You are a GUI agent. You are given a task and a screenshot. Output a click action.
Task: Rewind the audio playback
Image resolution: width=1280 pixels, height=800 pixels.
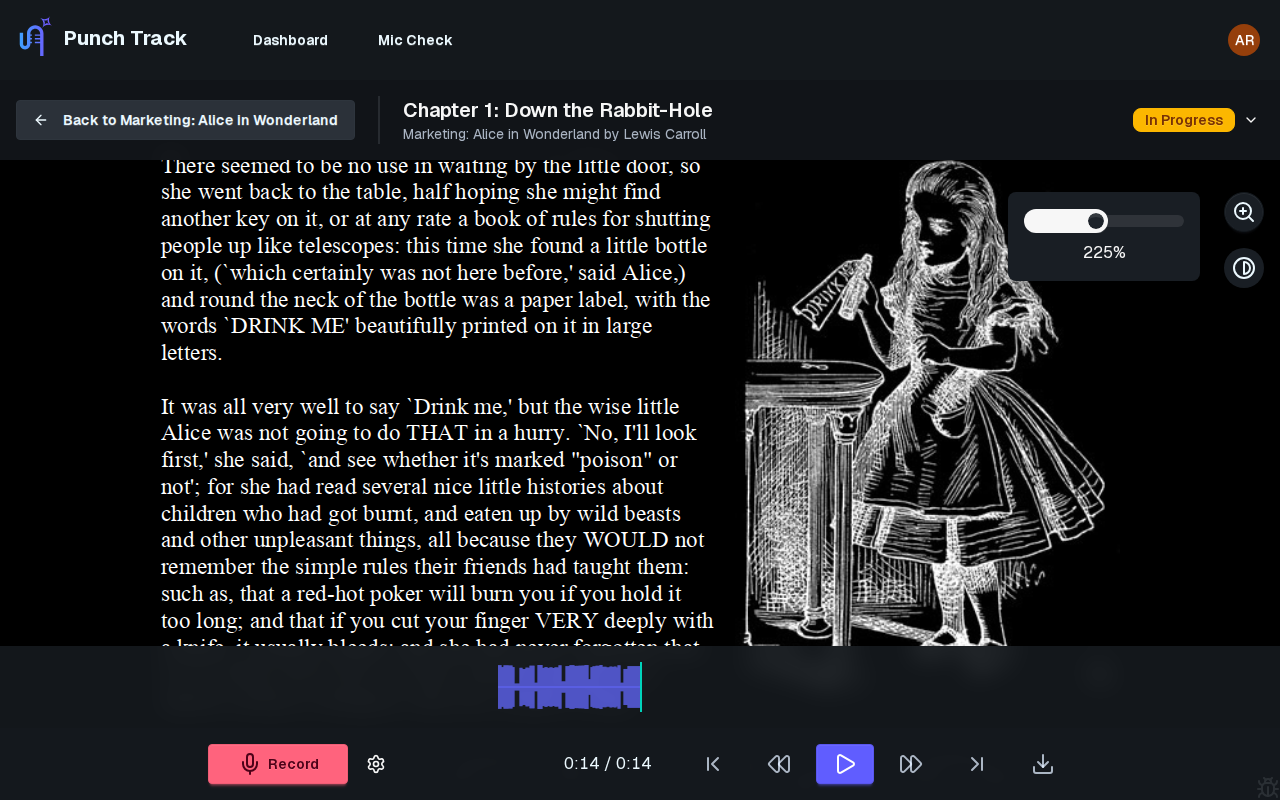(779, 763)
